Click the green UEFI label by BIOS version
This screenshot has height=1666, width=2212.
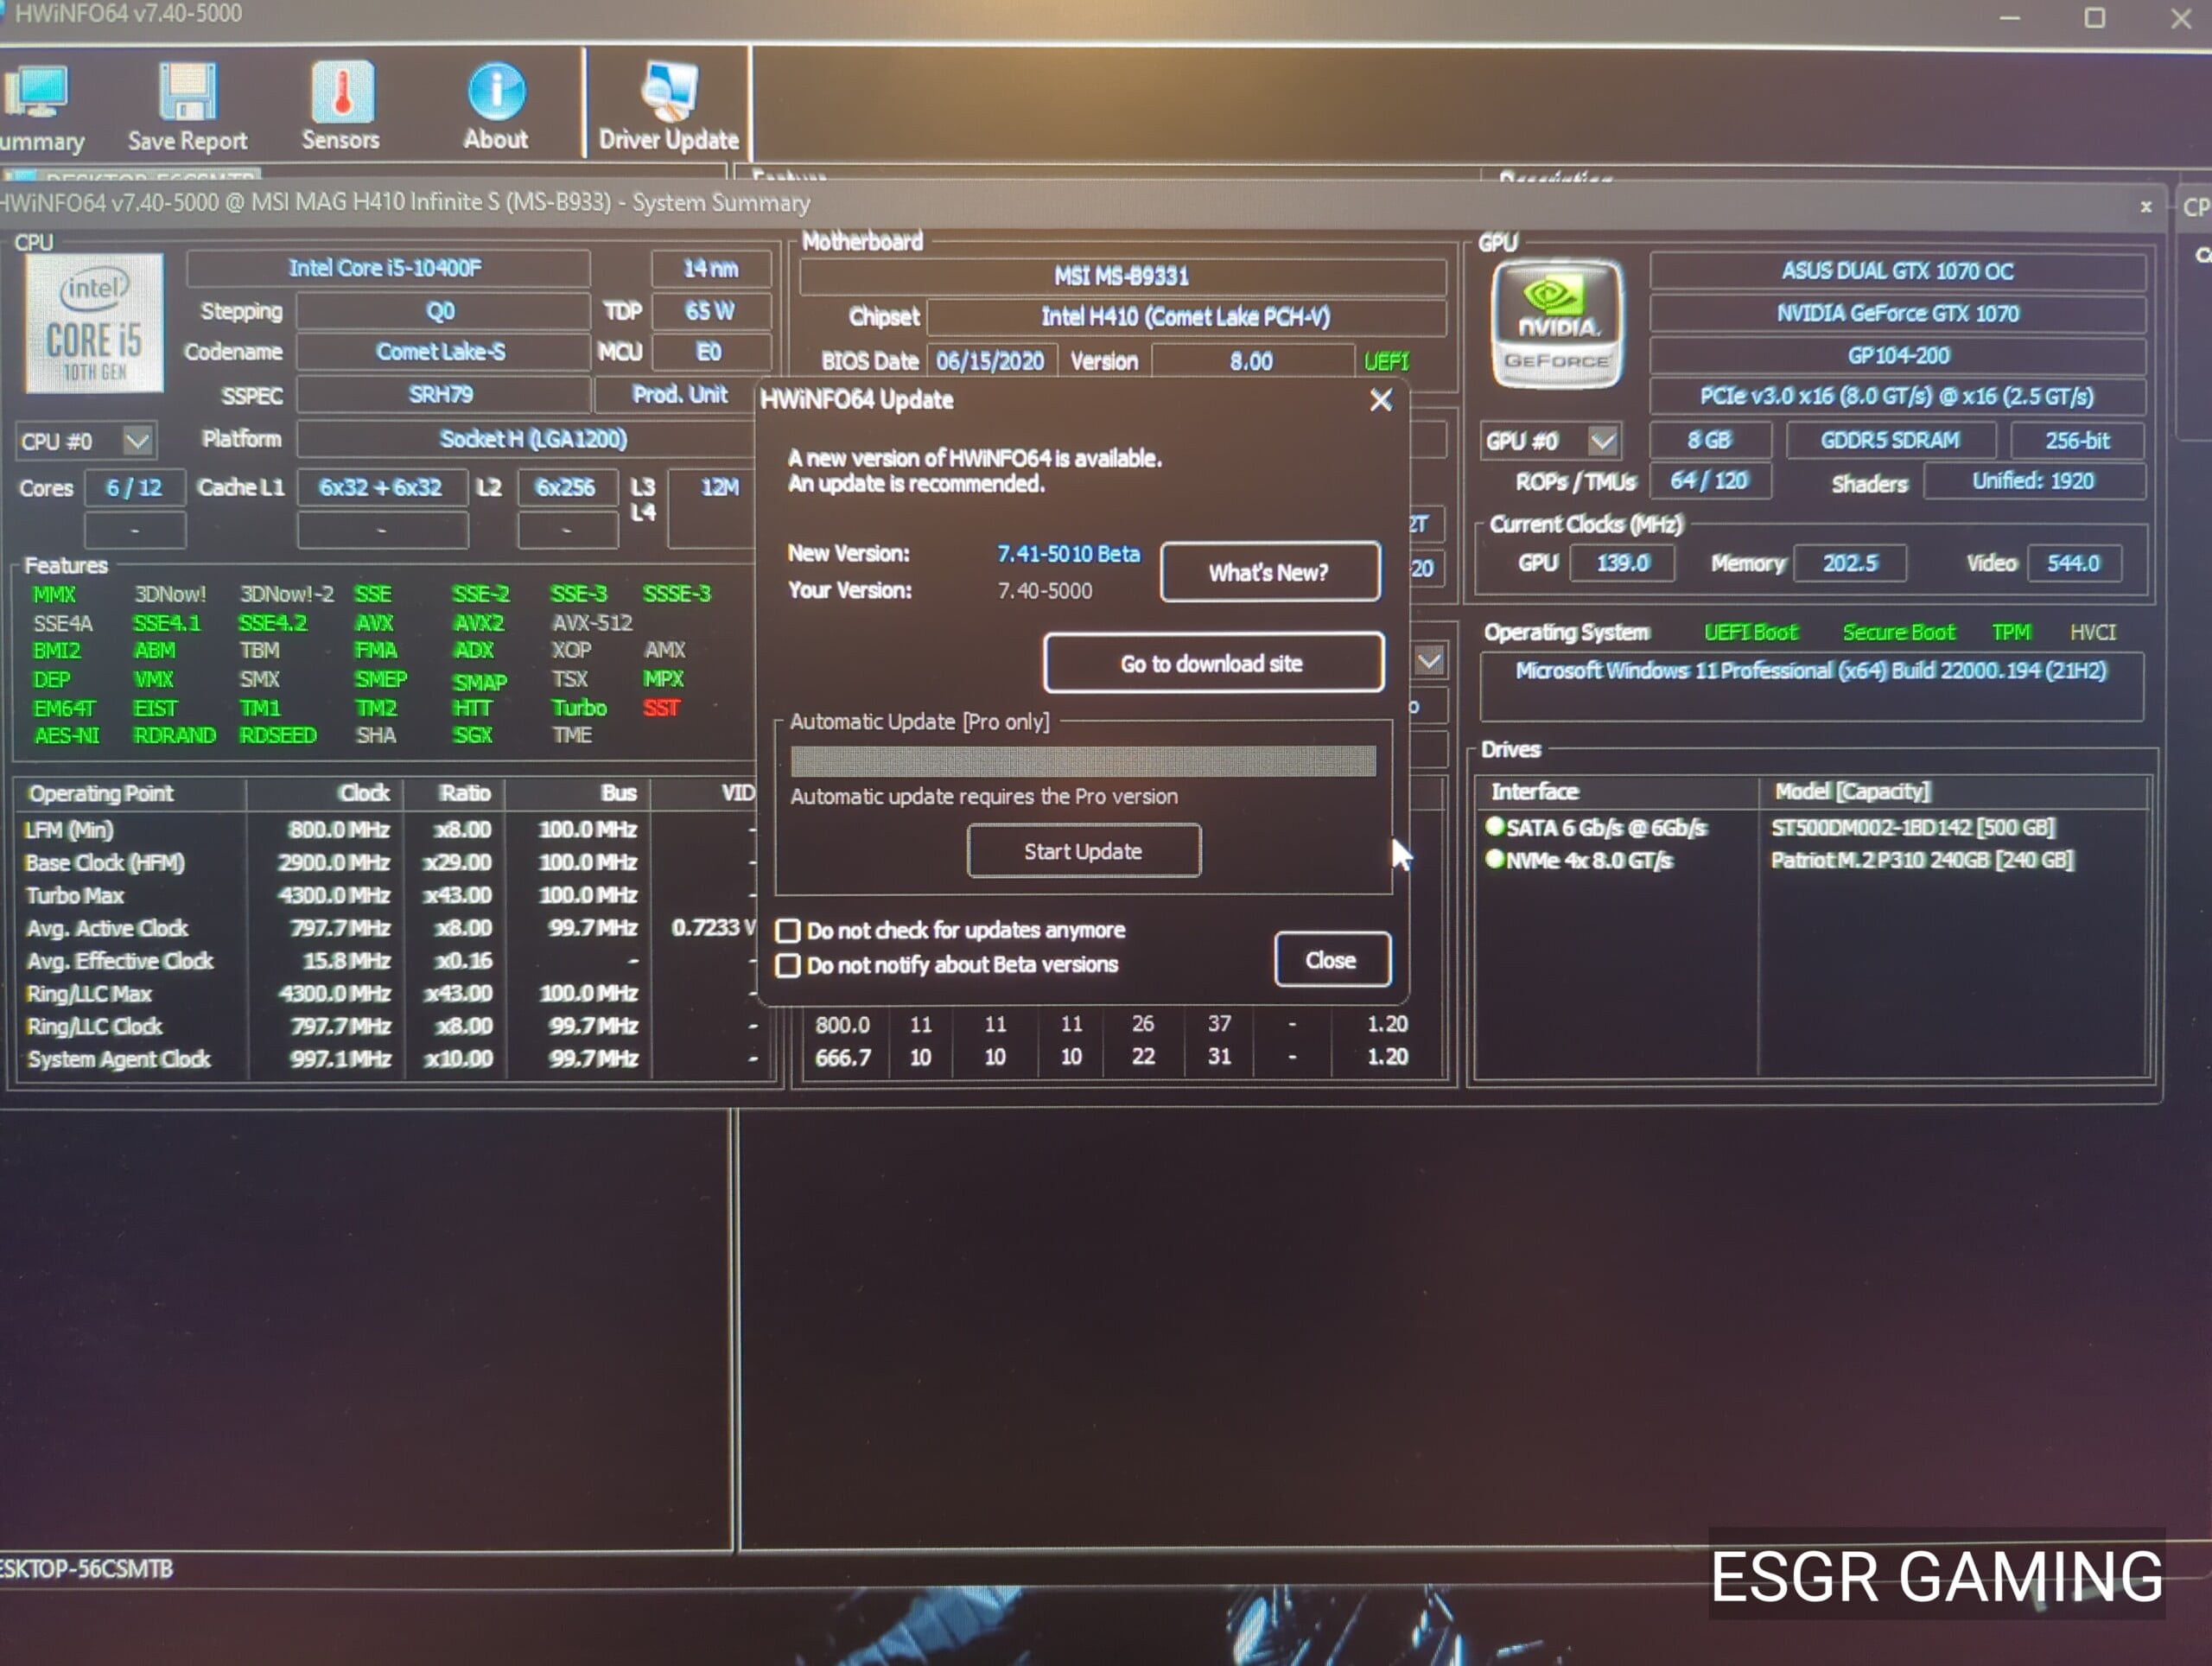1386,361
